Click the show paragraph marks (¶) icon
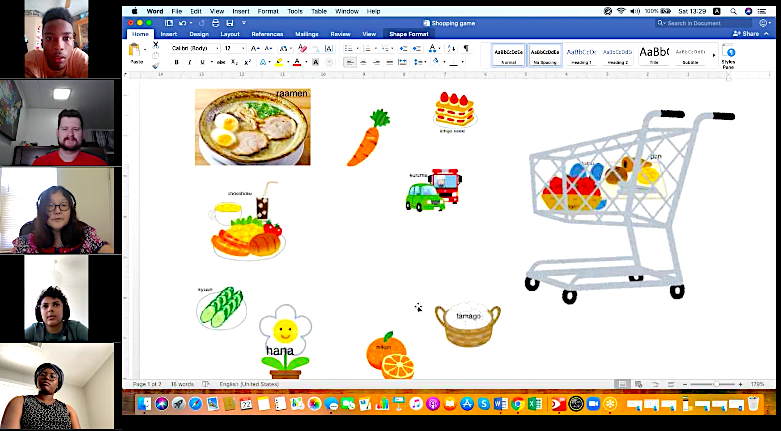Viewport: 781px width, 431px height. [x=465, y=48]
